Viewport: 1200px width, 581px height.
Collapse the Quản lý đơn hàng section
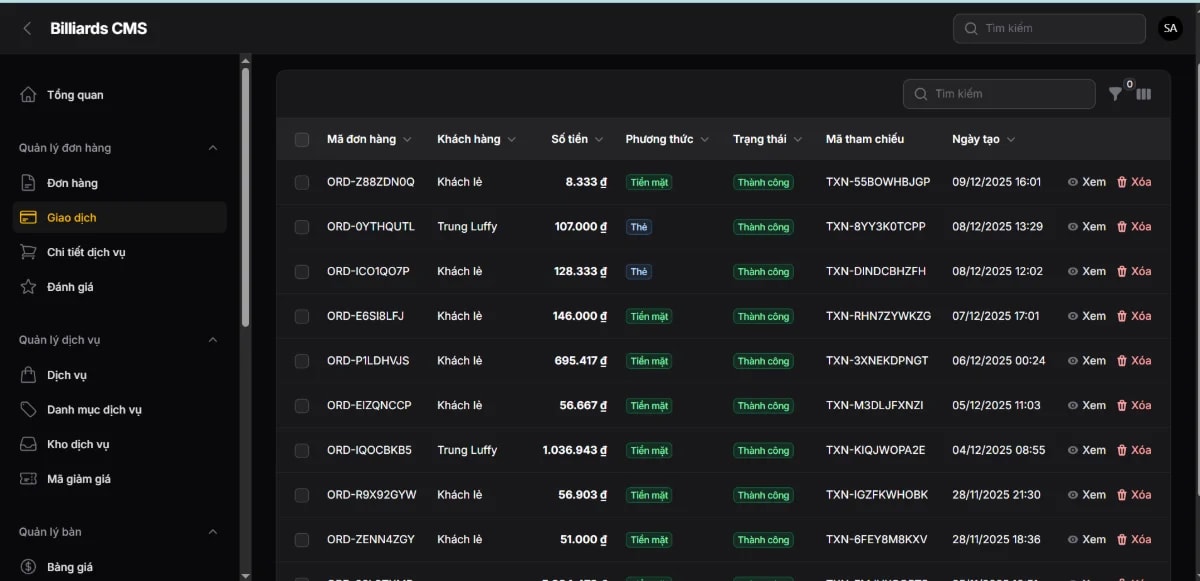coord(213,147)
